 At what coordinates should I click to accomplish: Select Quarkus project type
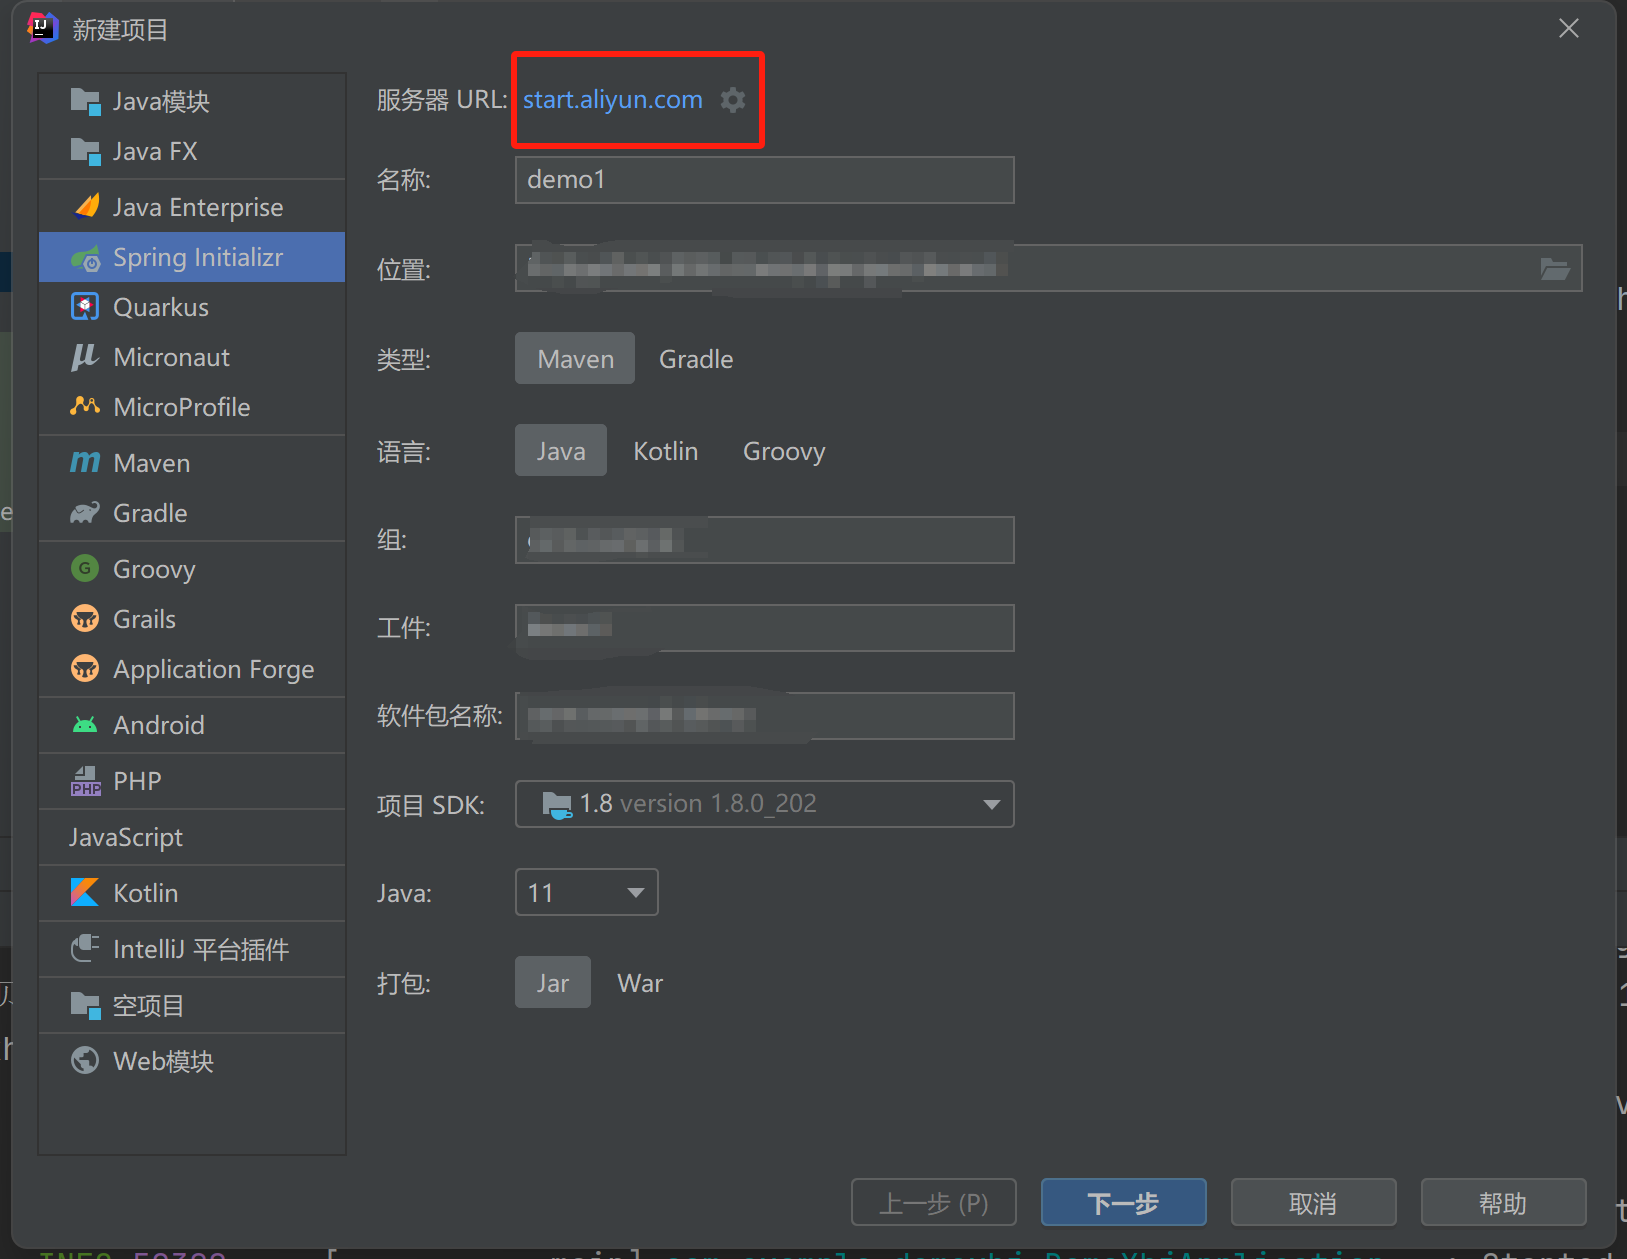192,307
